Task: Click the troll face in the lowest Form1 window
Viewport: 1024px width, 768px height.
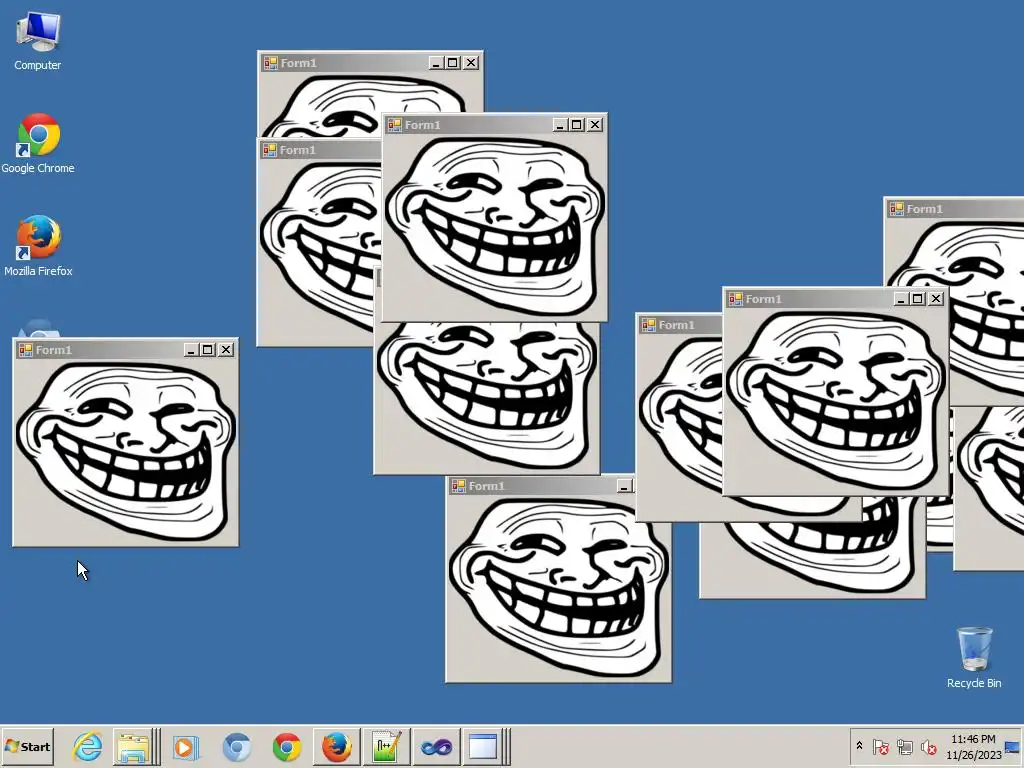Action: pos(559,588)
